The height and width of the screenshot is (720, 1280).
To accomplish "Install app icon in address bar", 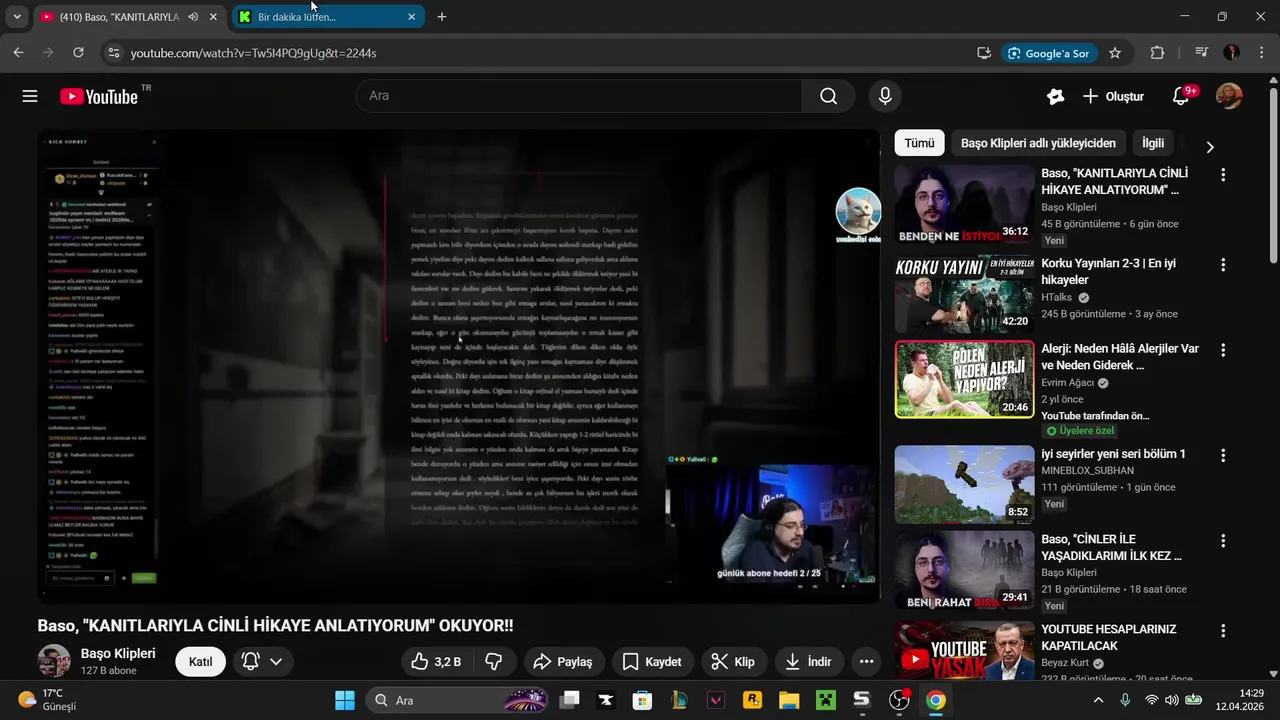I will tap(984, 53).
